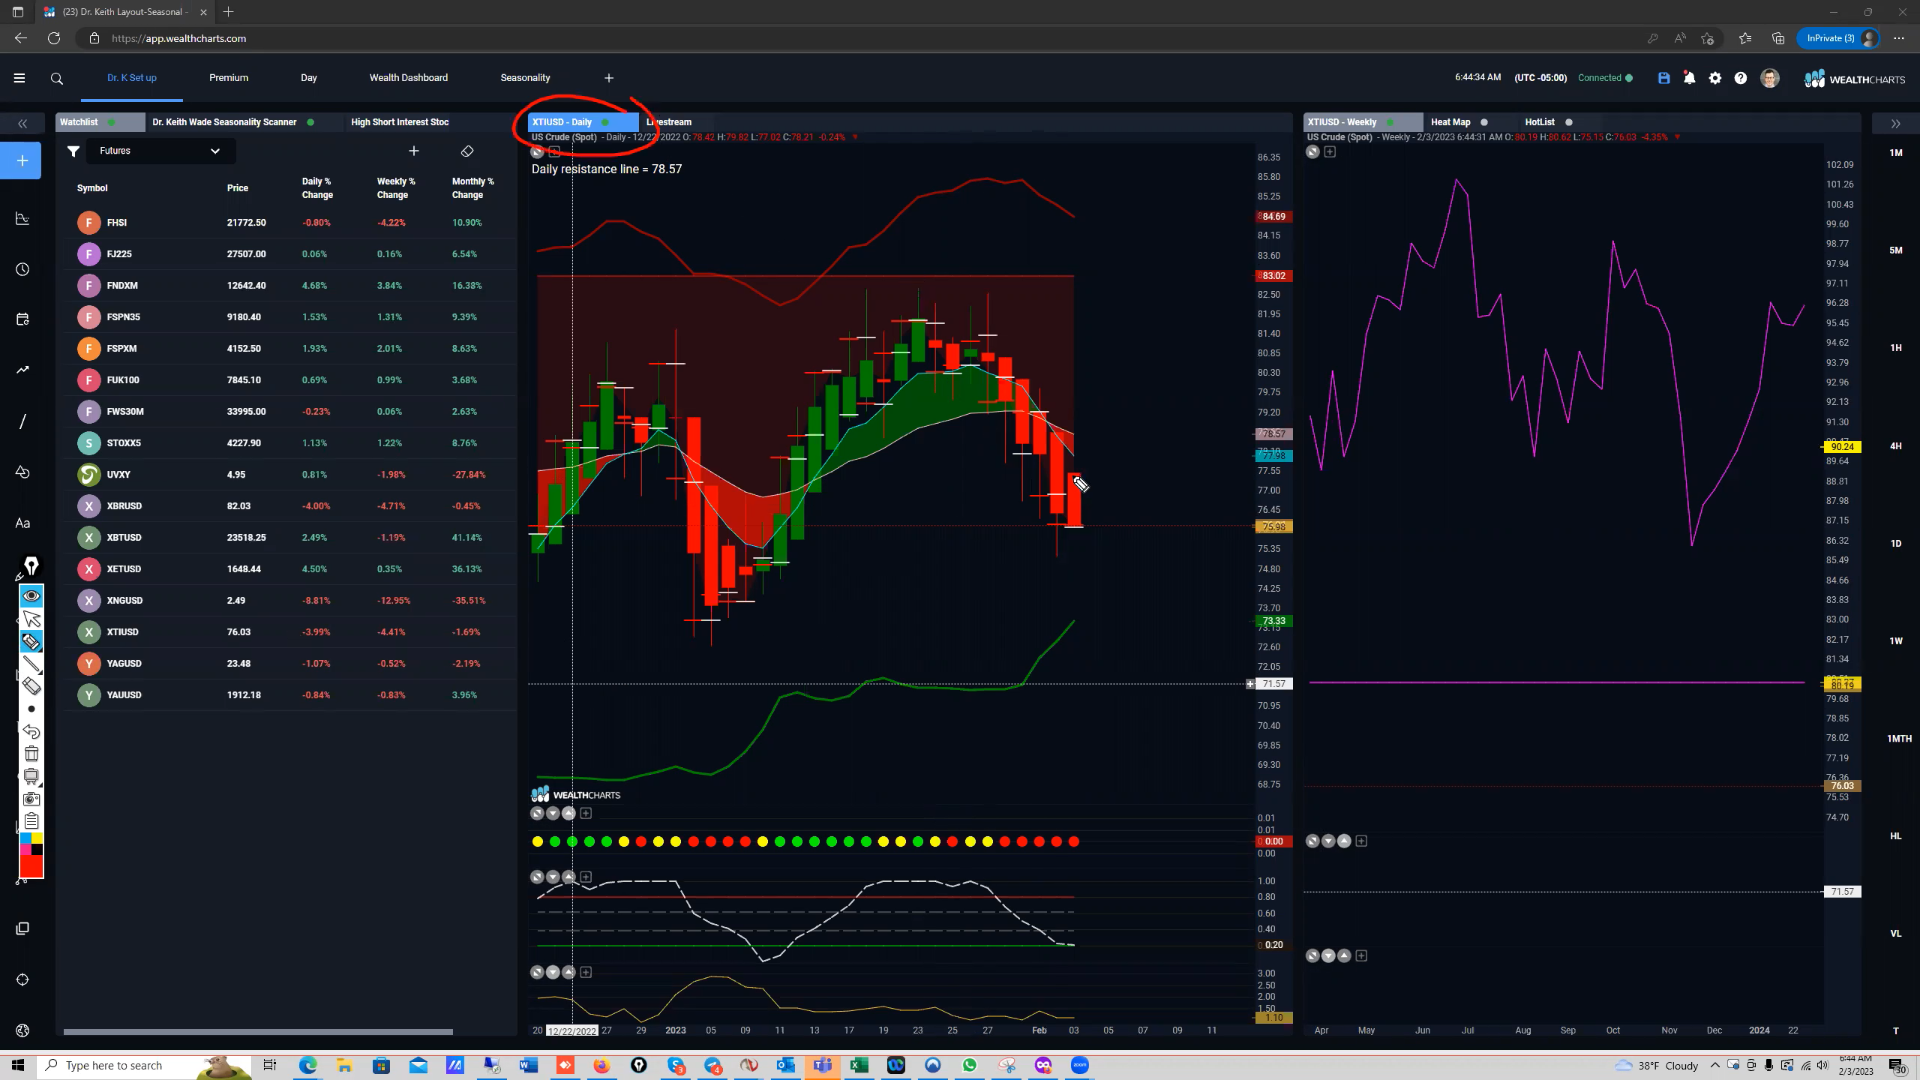1920x1080 pixels.
Task: Expand third daily indicator pane plus box
Action: point(586,972)
